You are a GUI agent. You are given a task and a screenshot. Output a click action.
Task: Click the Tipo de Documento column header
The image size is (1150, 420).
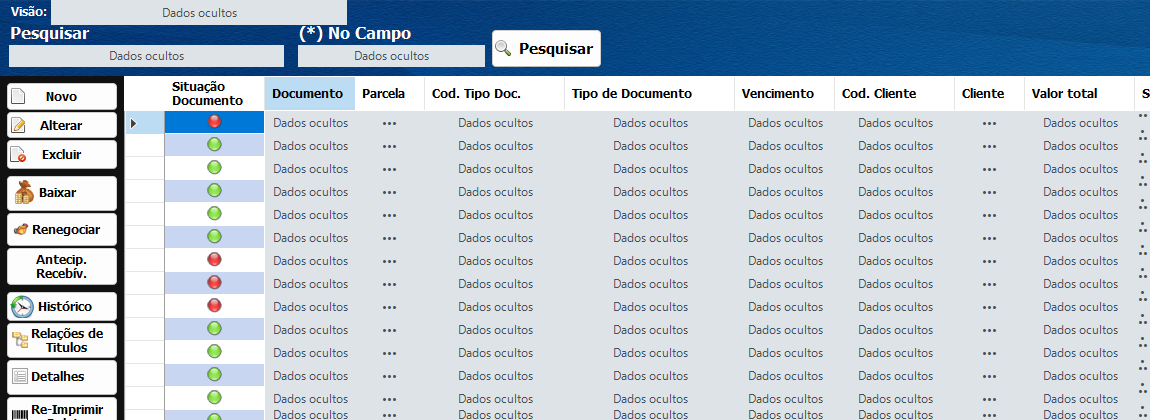click(x=649, y=94)
